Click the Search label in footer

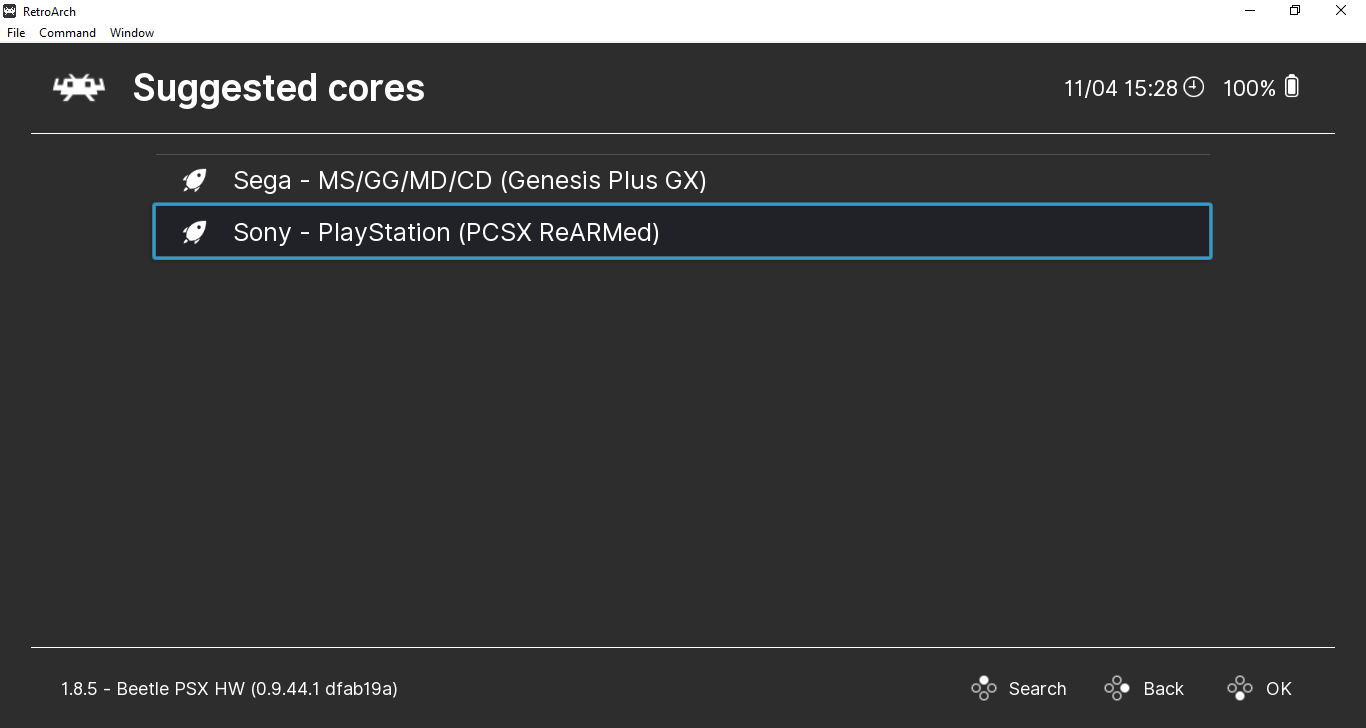point(1037,689)
